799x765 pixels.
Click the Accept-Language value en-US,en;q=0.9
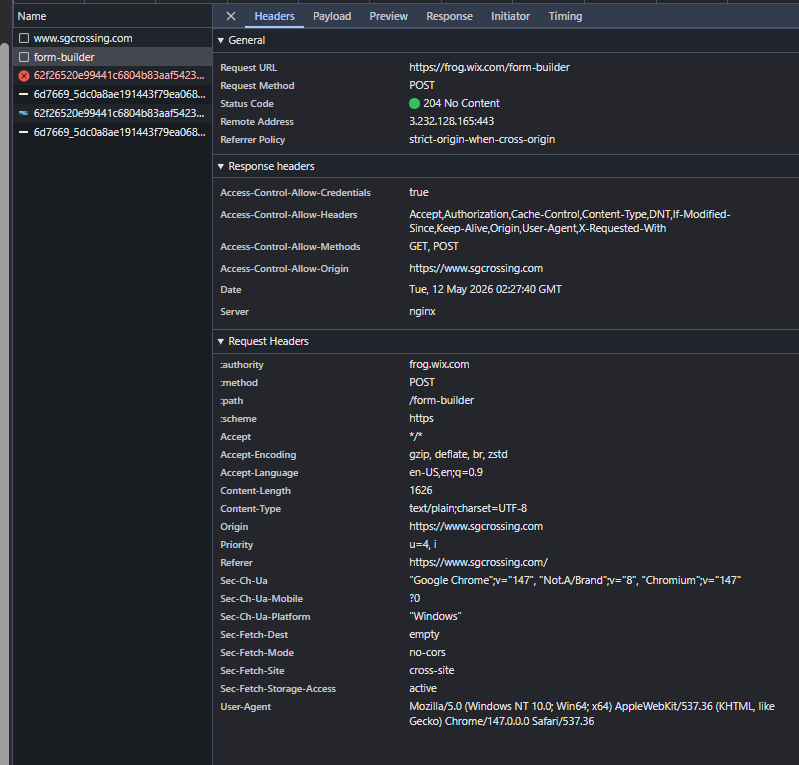point(446,472)
